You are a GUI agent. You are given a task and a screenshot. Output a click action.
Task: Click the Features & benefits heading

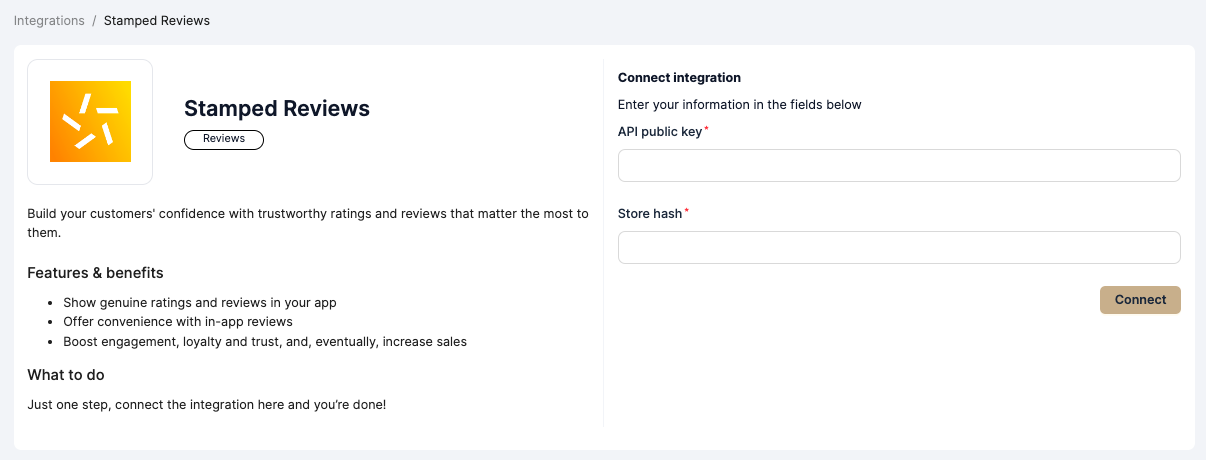(95, 273)
